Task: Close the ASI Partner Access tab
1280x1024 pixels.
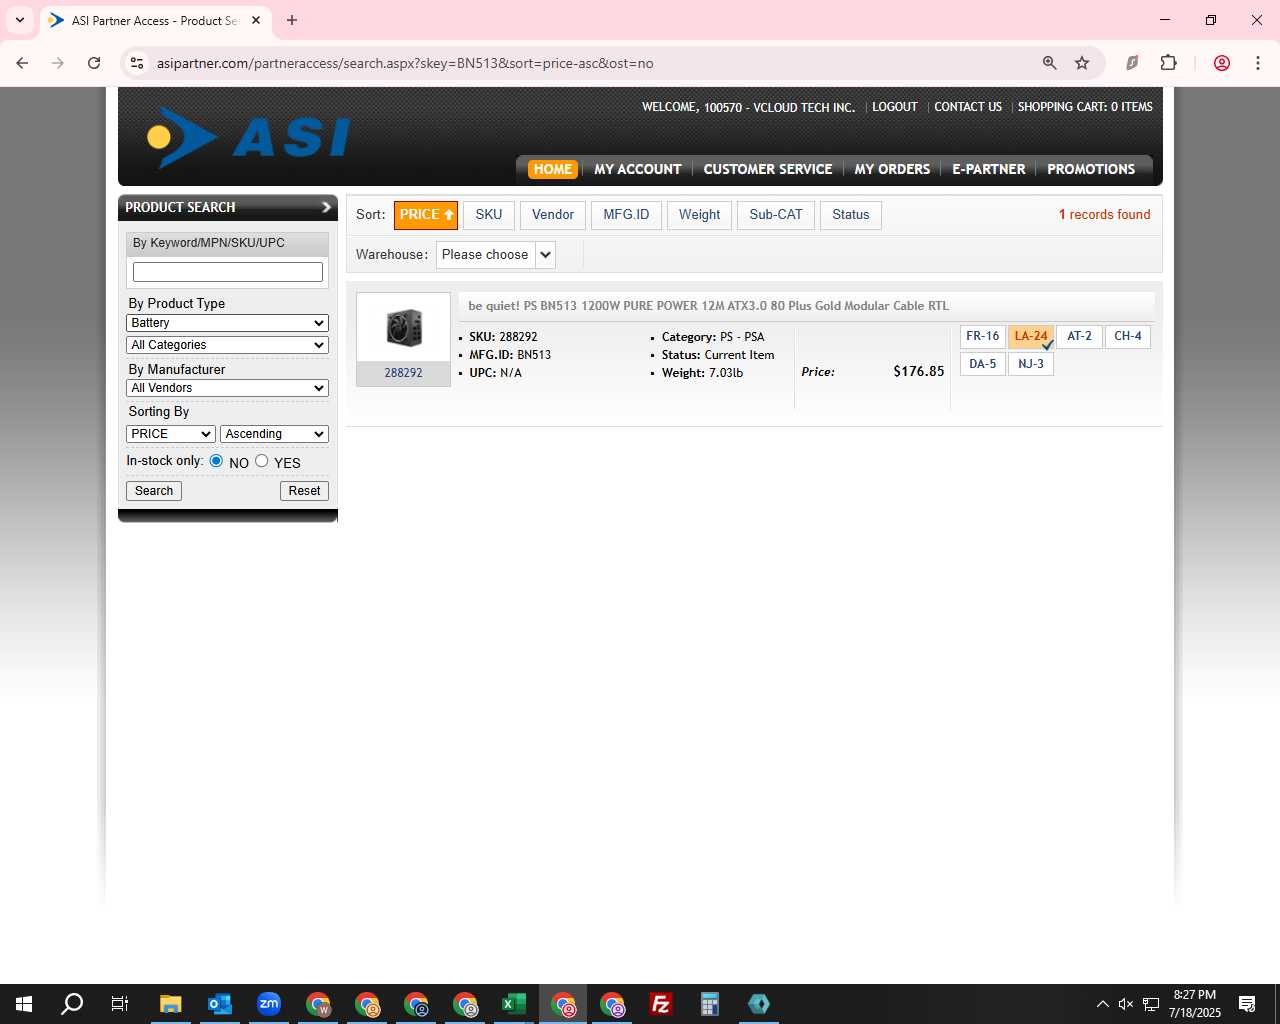Action: (x=256, y=20)
